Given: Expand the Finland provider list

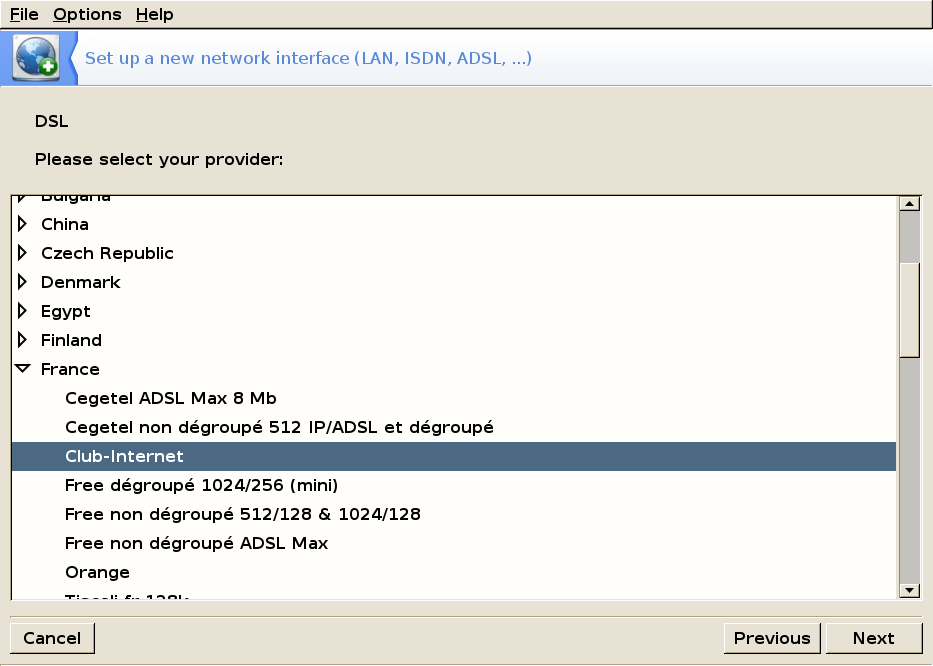Looking at the screenshot, I should 23,340.
